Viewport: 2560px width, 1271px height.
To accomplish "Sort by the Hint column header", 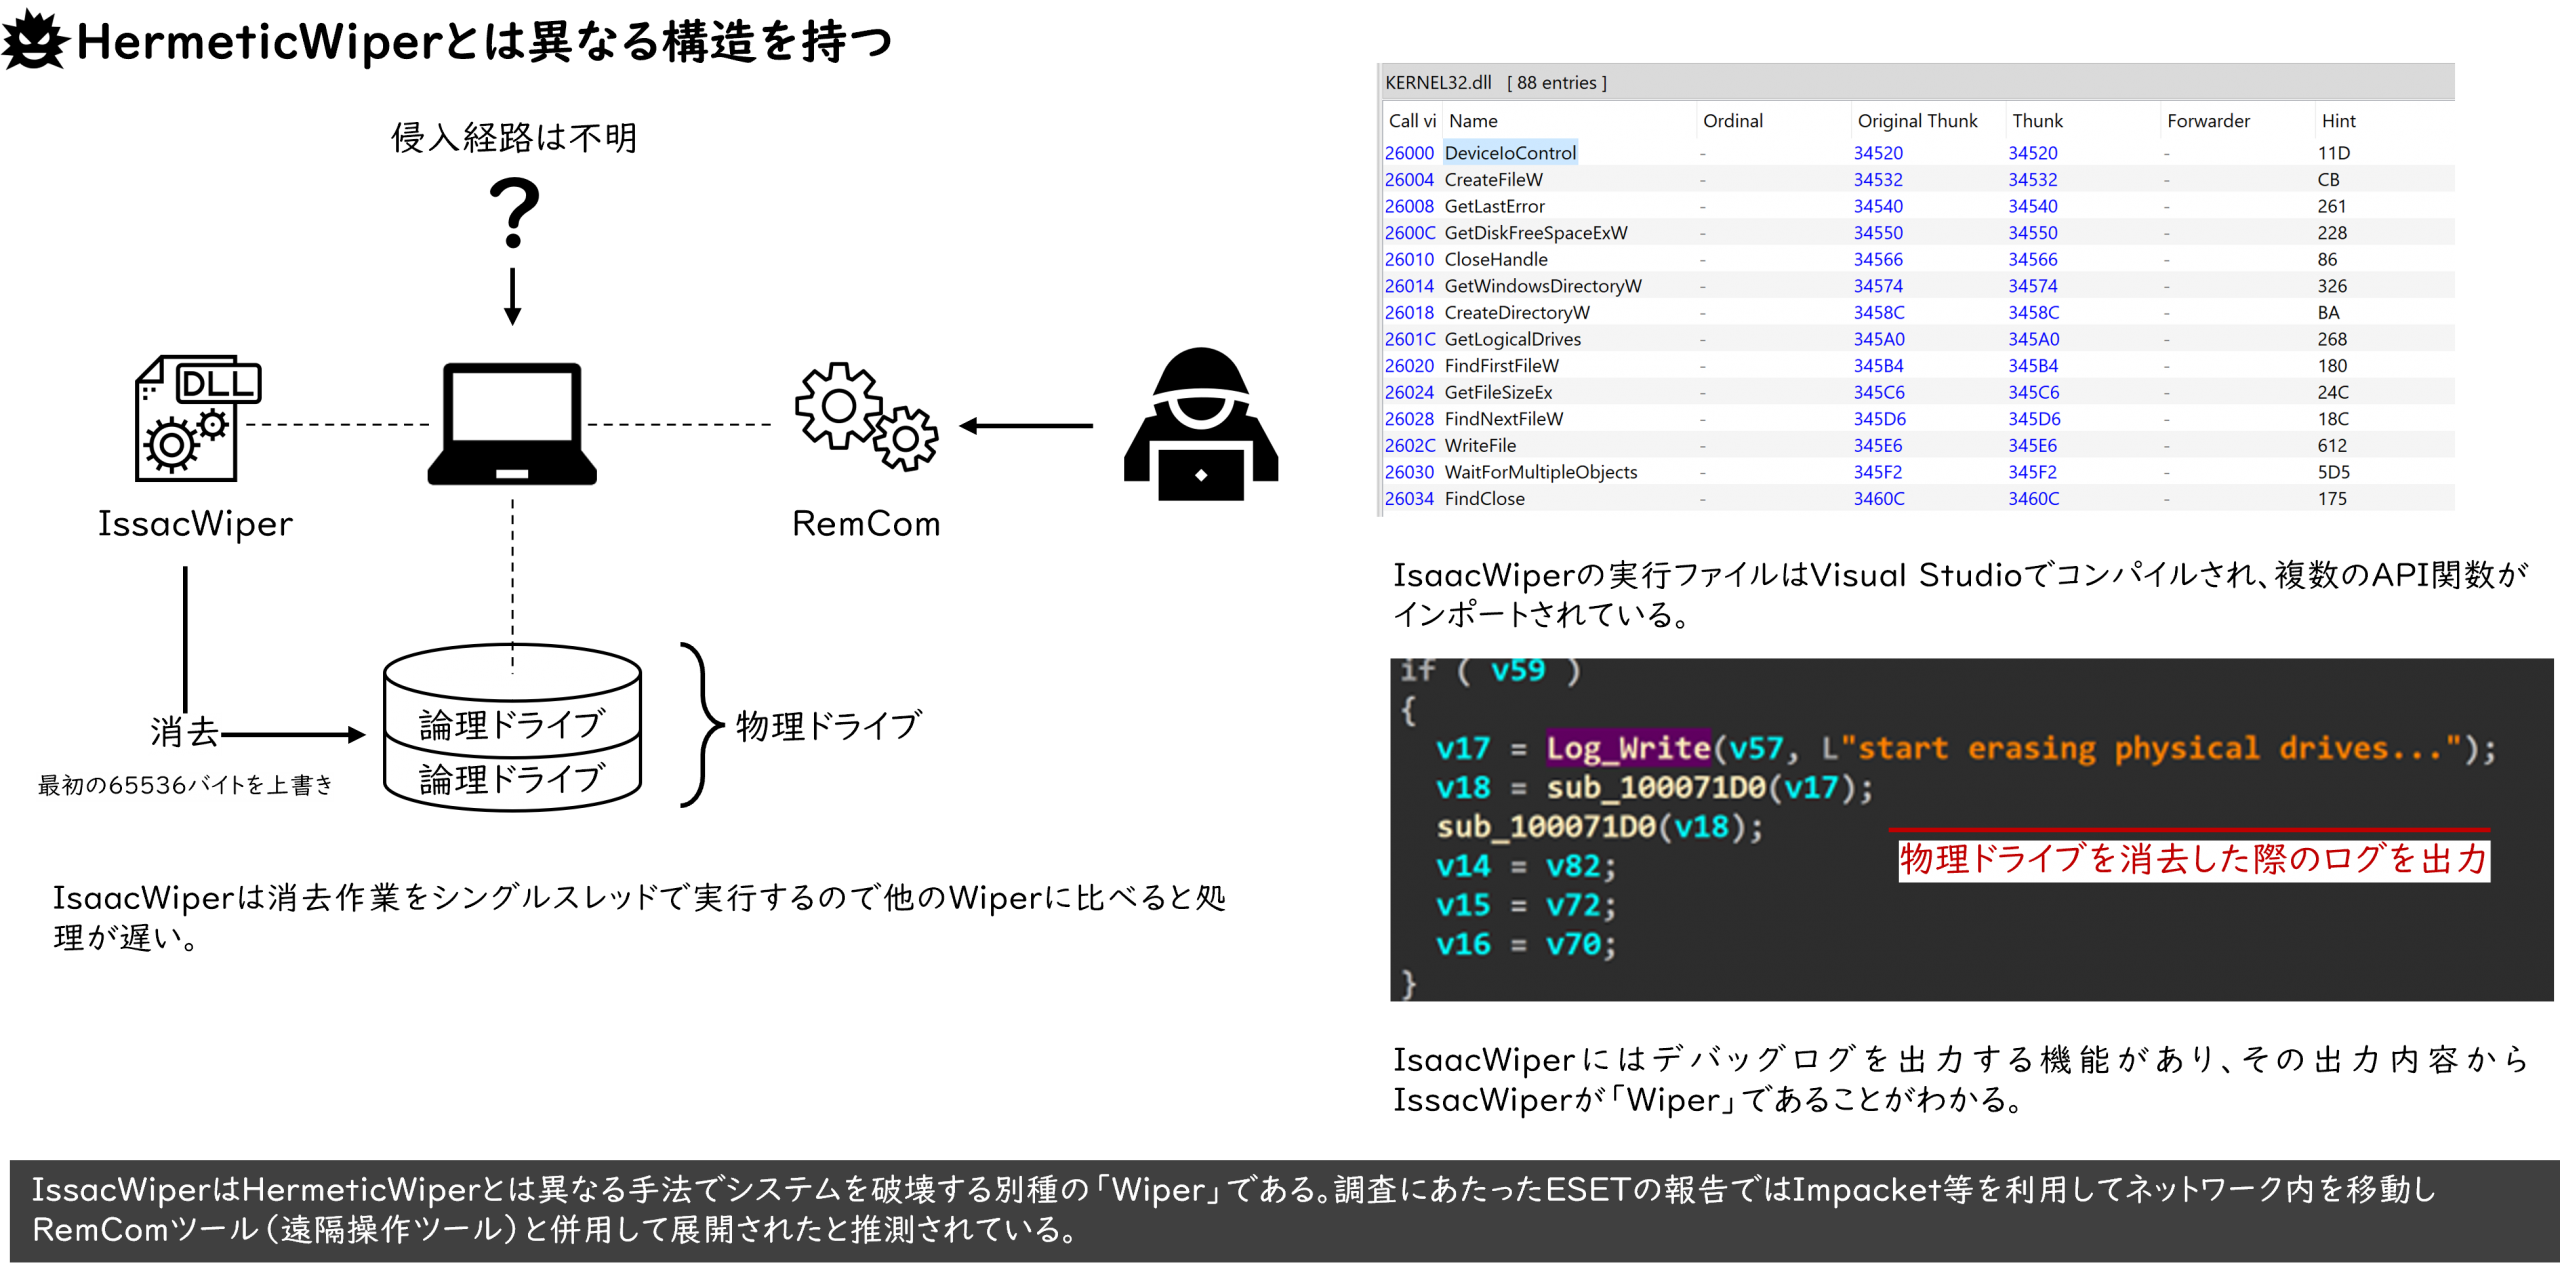I will coord(2338,121).
